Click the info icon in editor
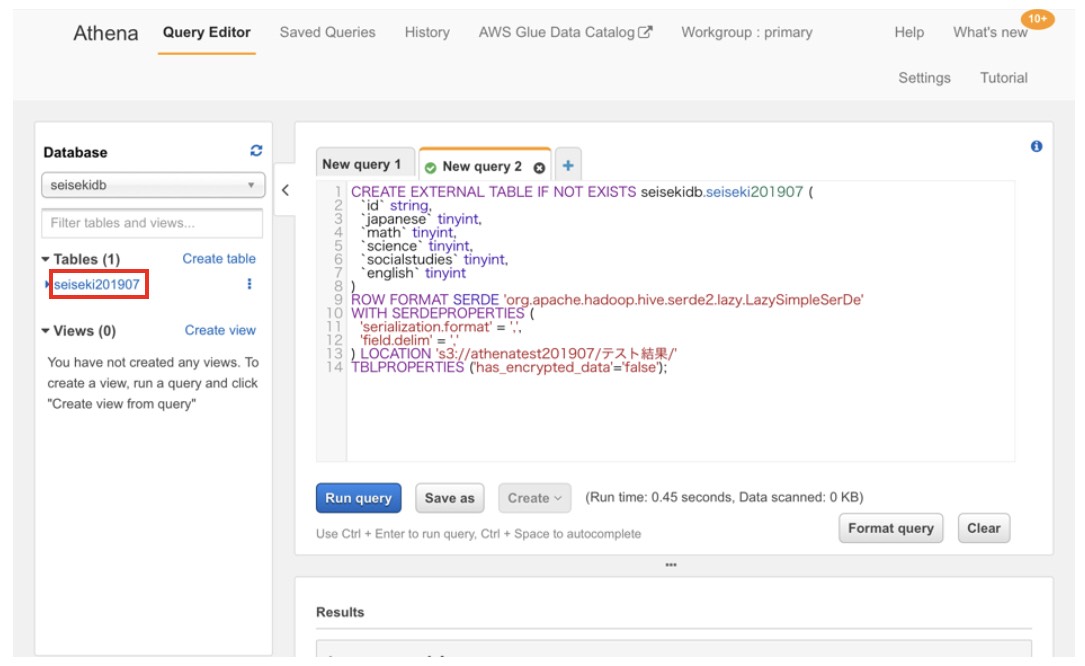 1036,147
